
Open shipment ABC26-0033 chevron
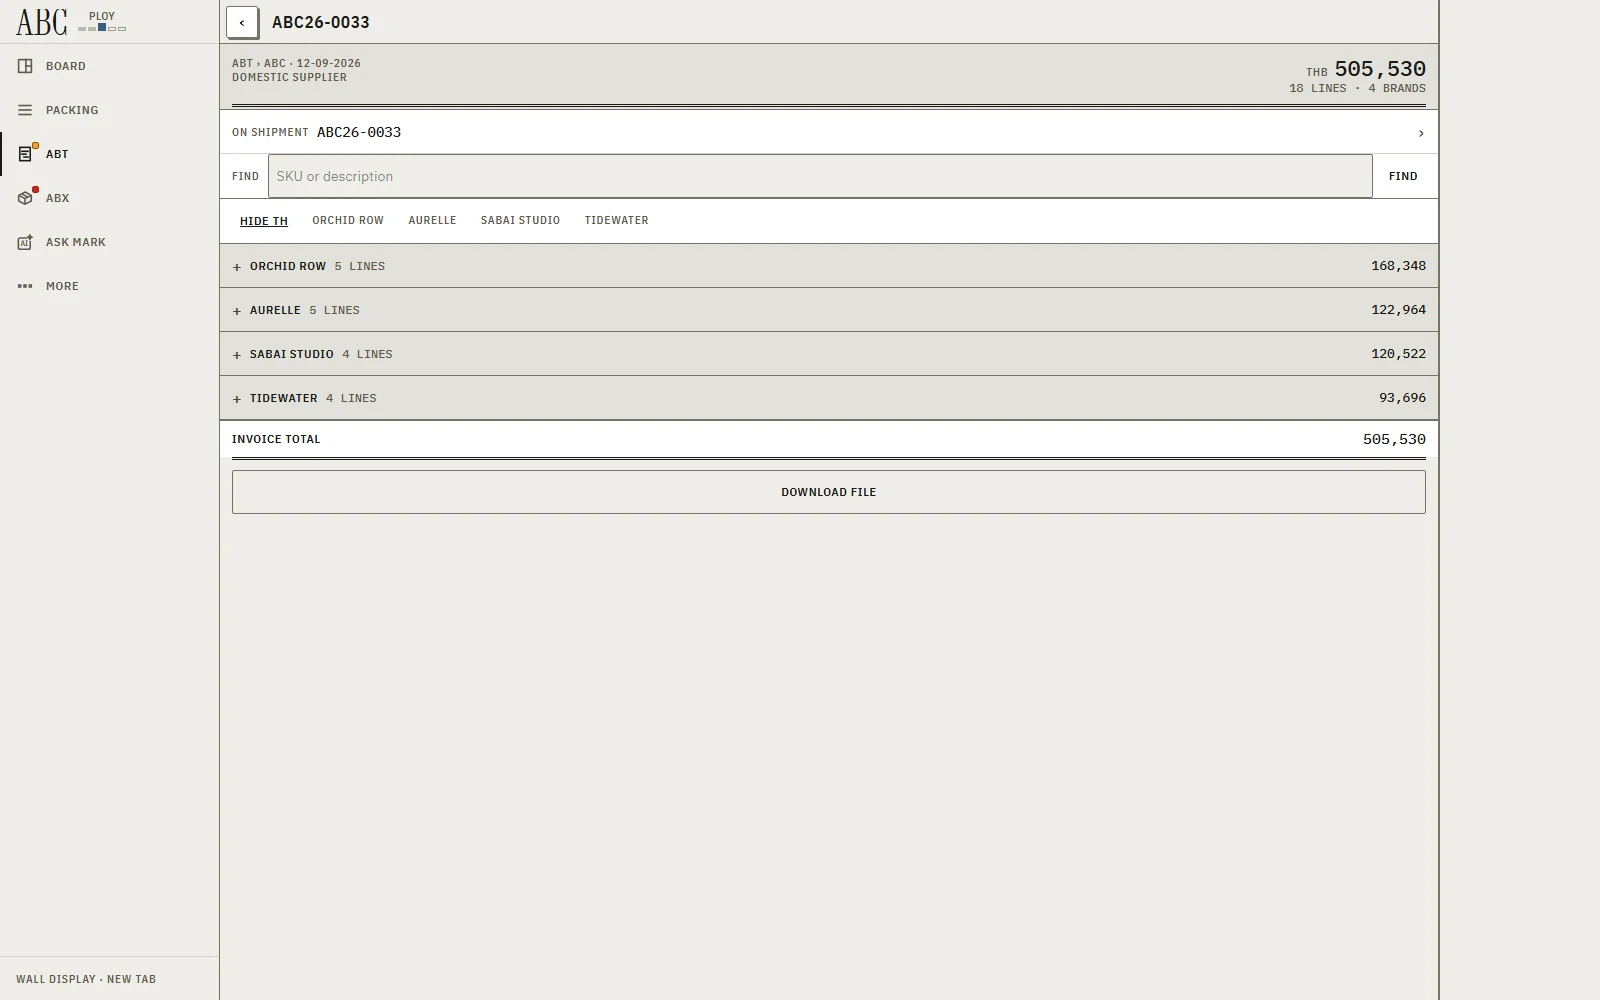coord(1420,133)
